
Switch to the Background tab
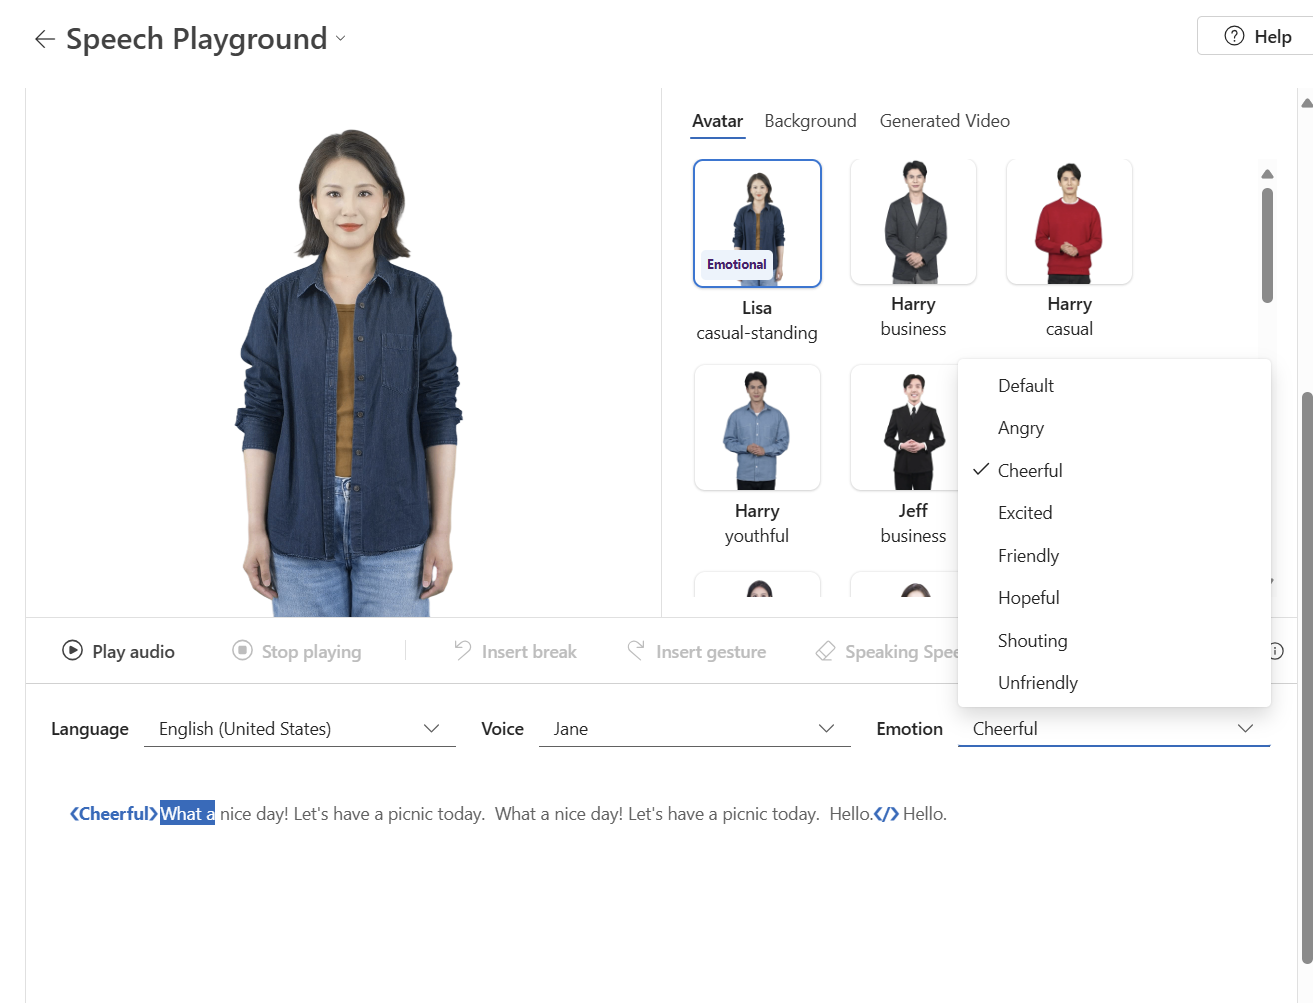[x=810, y=121]
